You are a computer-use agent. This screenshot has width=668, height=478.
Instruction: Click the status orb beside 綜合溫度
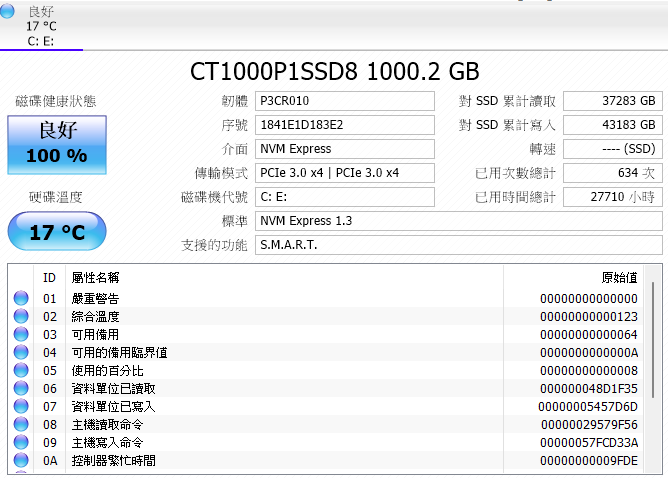click(x=20, y=317)
